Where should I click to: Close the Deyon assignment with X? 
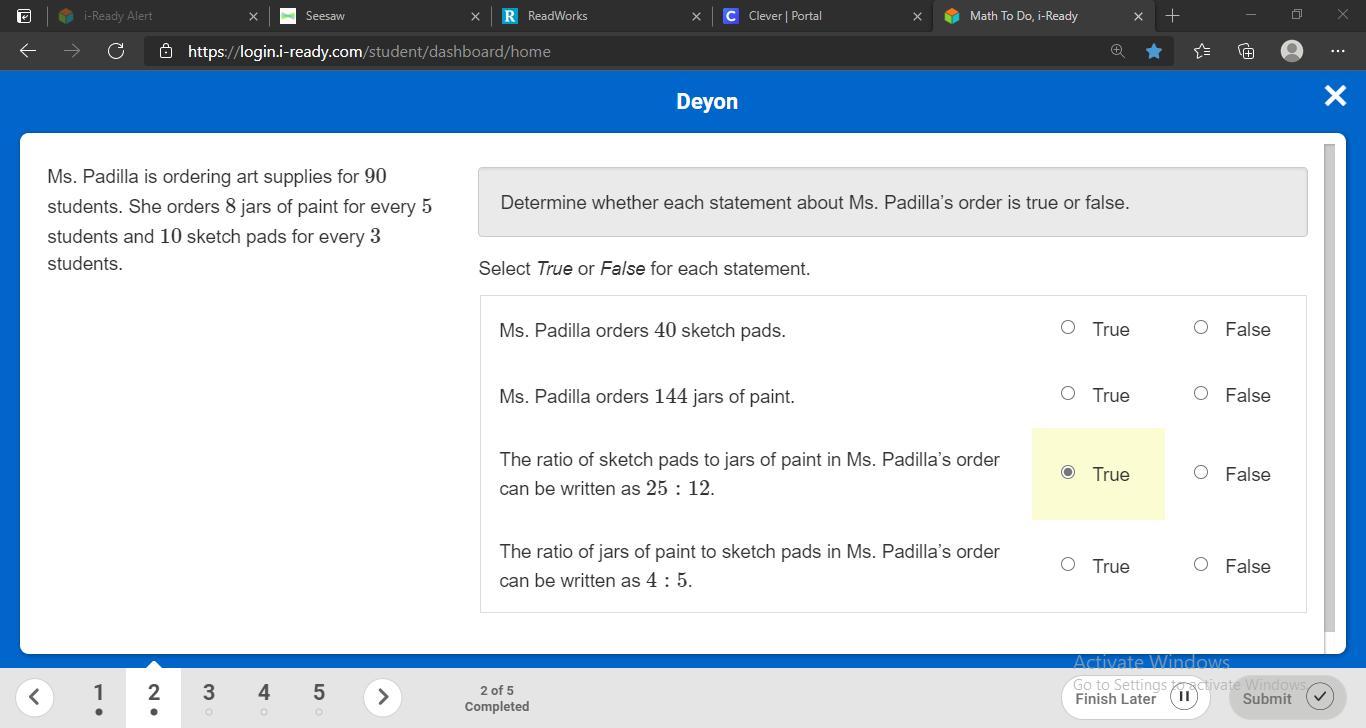(x=1335, y=96)
